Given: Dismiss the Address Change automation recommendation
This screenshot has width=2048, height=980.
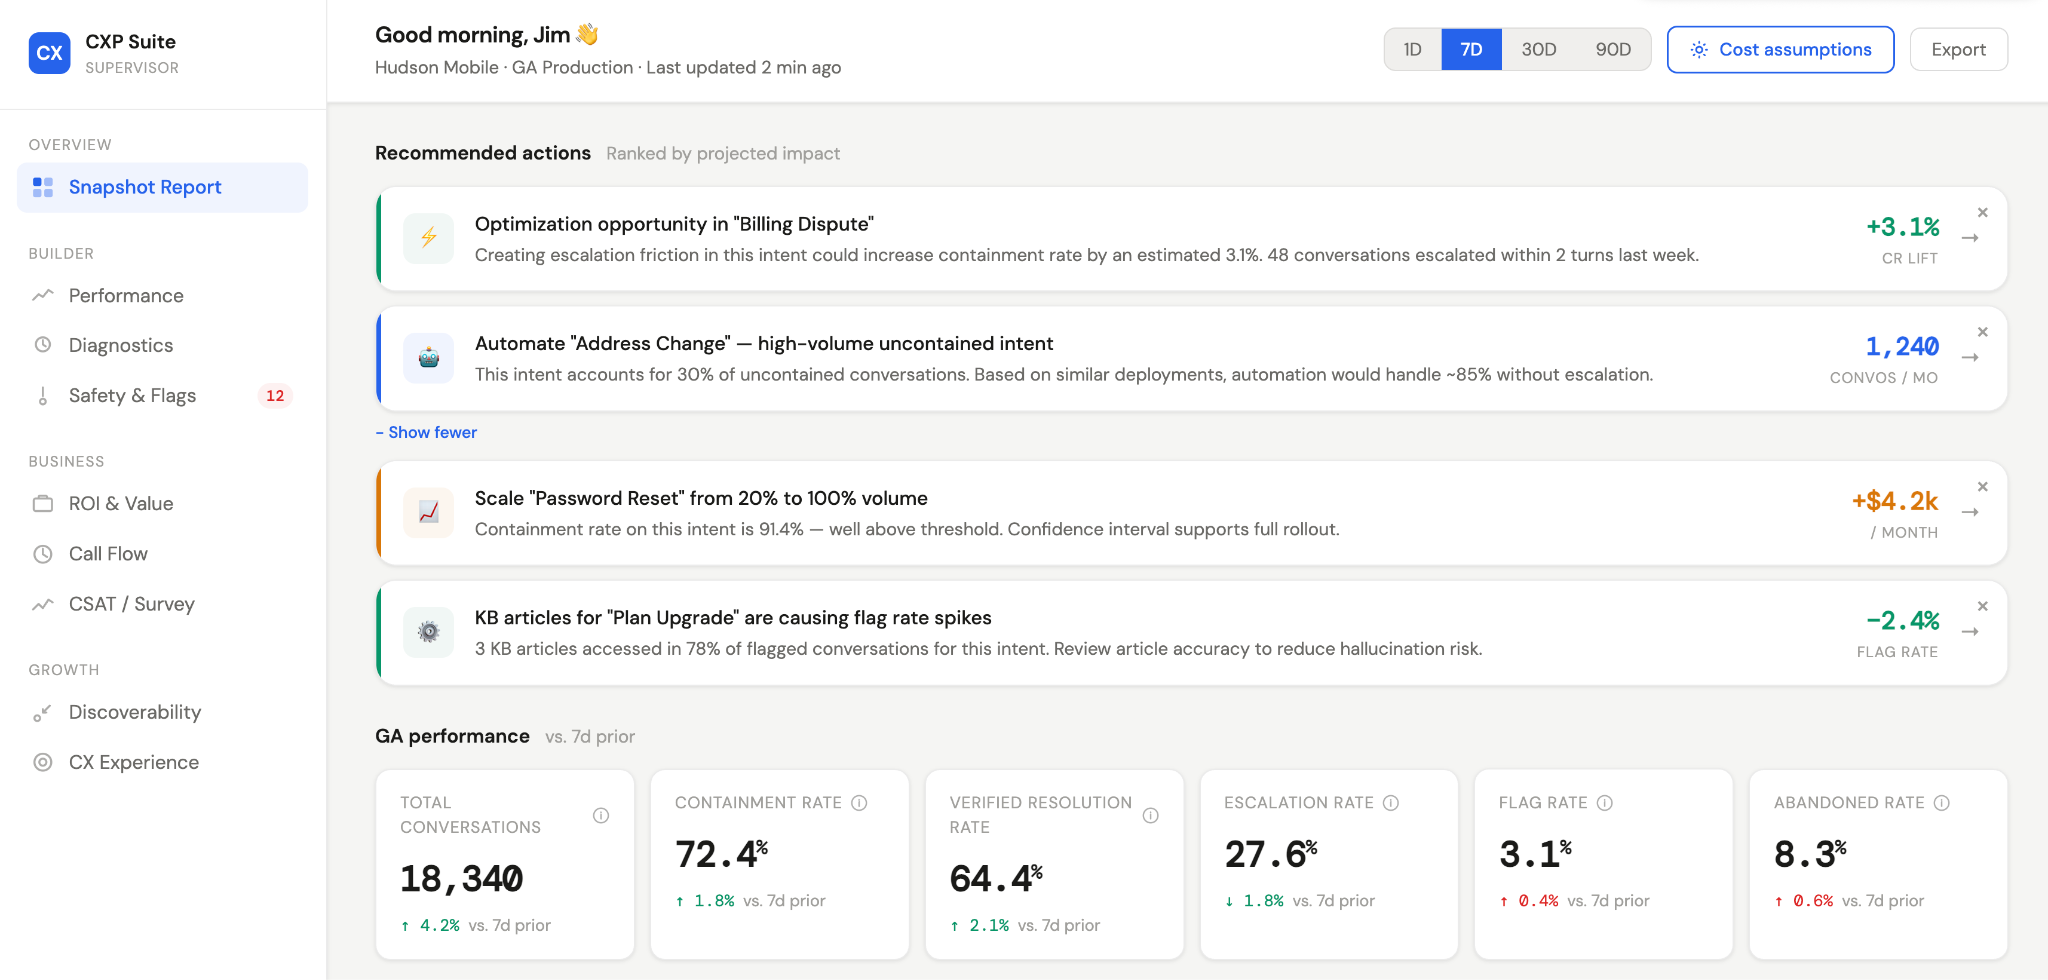Looking at the screenshot, I should pos(1982,331).
